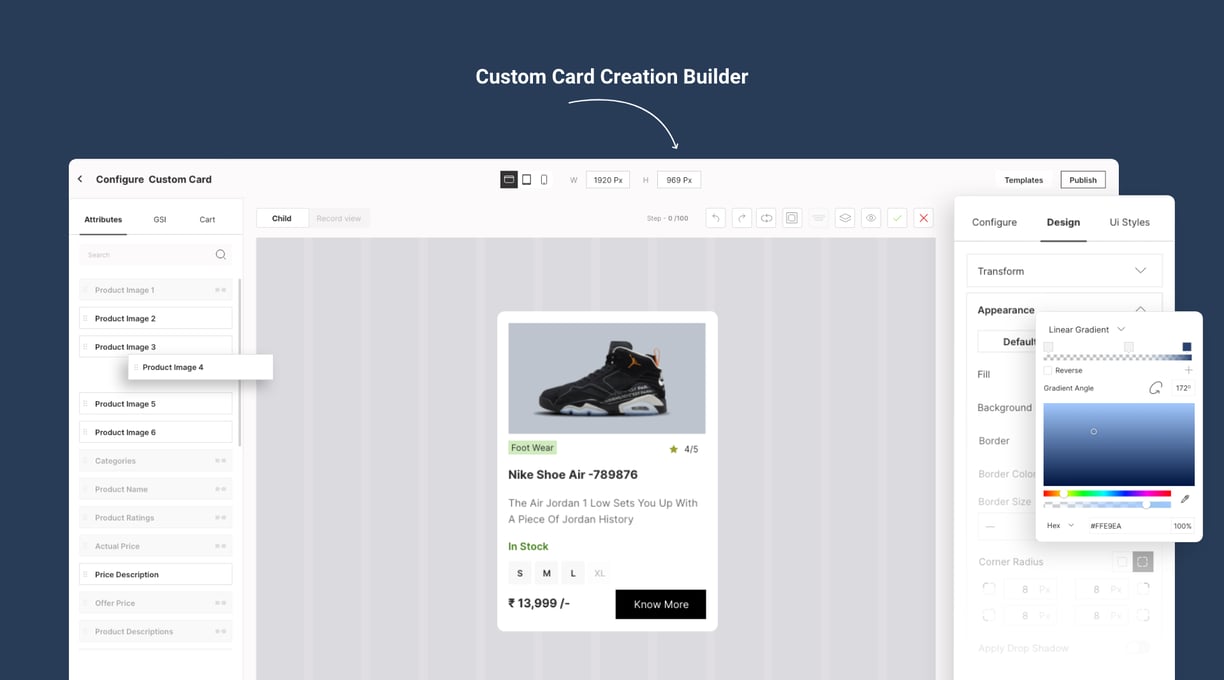Select the mobile device preview icon

click(544, 180)
